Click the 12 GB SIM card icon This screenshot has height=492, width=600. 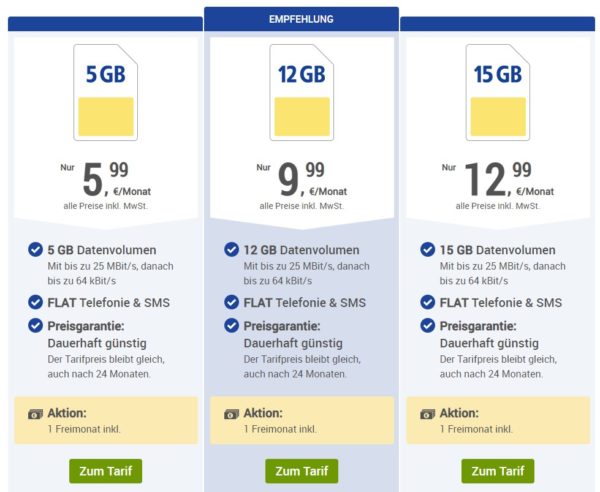click(301, 92)
